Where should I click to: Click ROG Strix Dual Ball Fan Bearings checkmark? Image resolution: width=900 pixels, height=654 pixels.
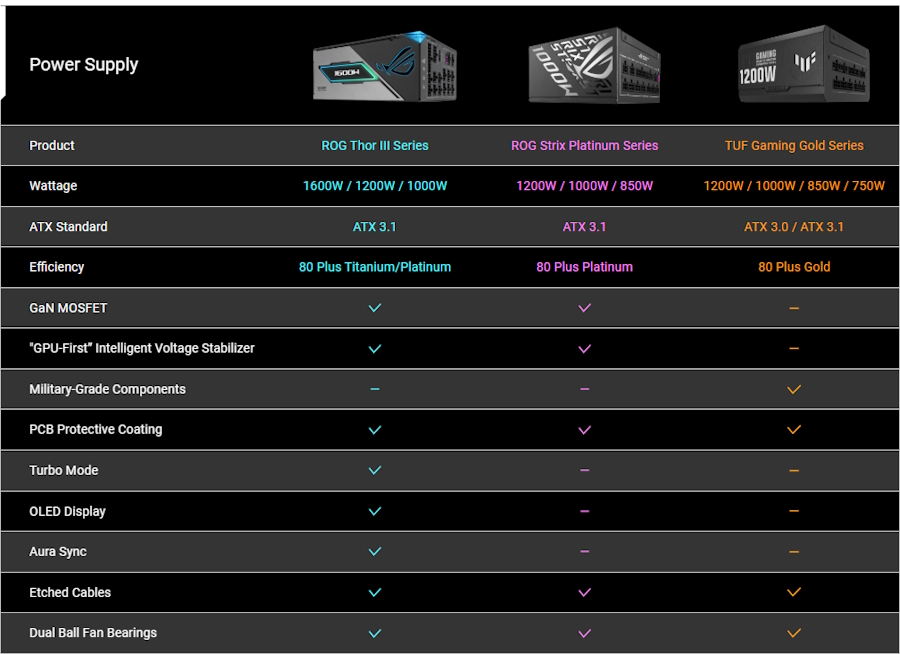pyautogui.click(x=585, y=633)
